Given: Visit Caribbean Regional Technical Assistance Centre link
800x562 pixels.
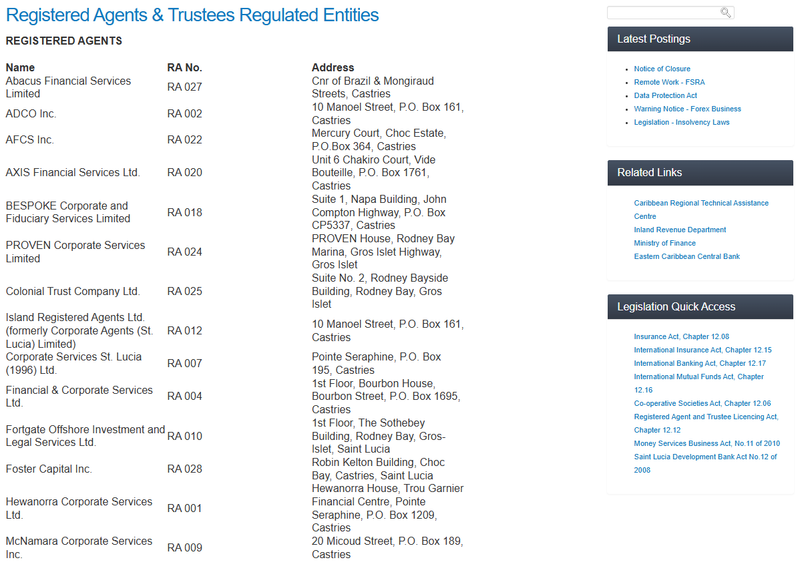Looking at the screenshot, I should point(701,210).
